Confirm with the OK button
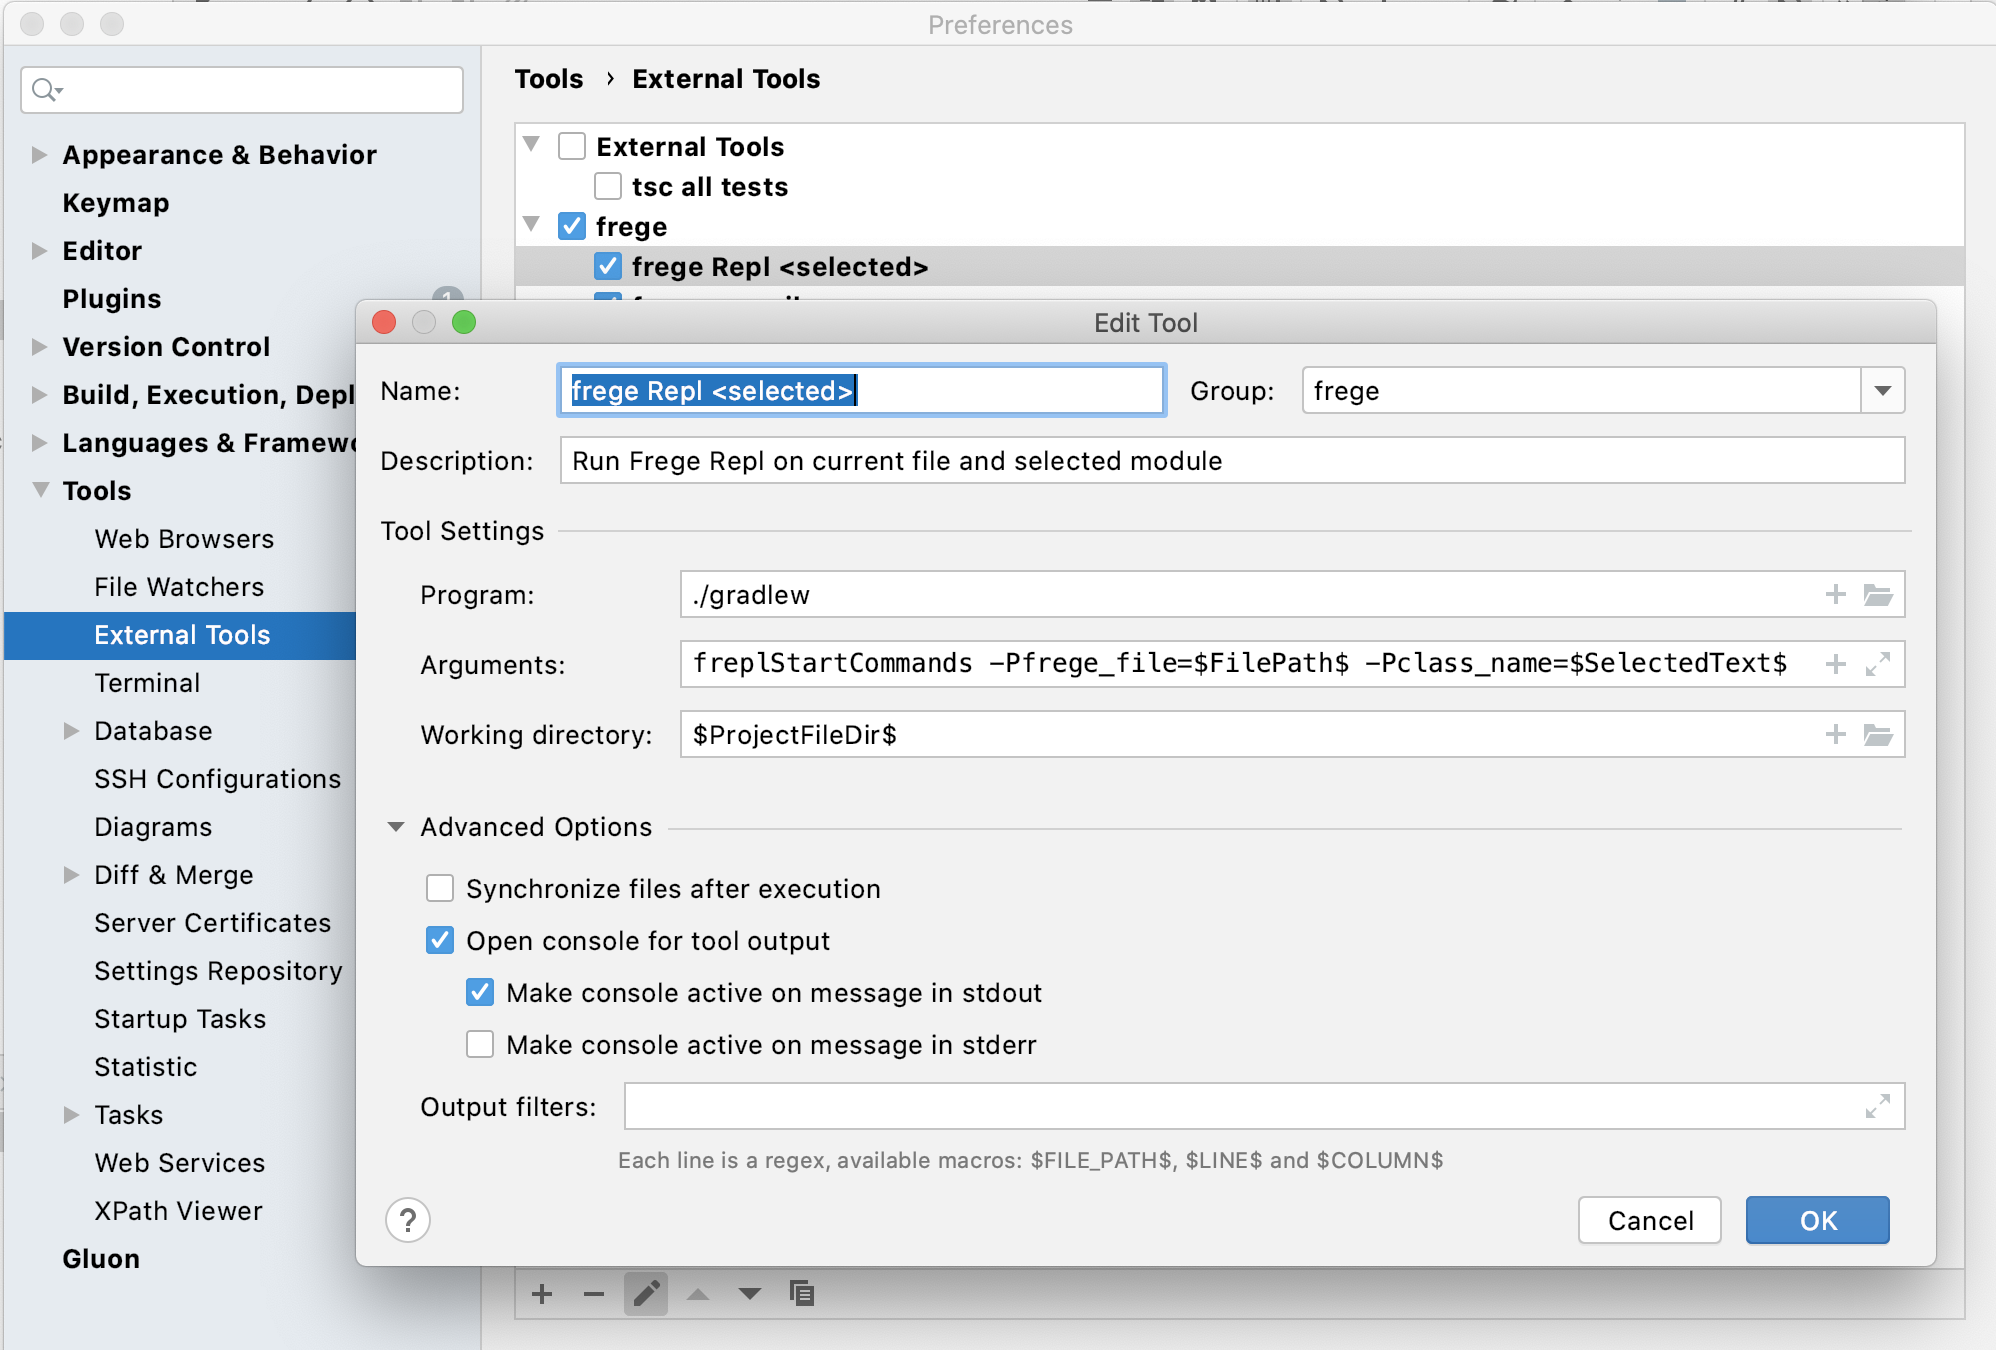The height and width of the screenshot is (1350, 1996). point(1817,1220)
